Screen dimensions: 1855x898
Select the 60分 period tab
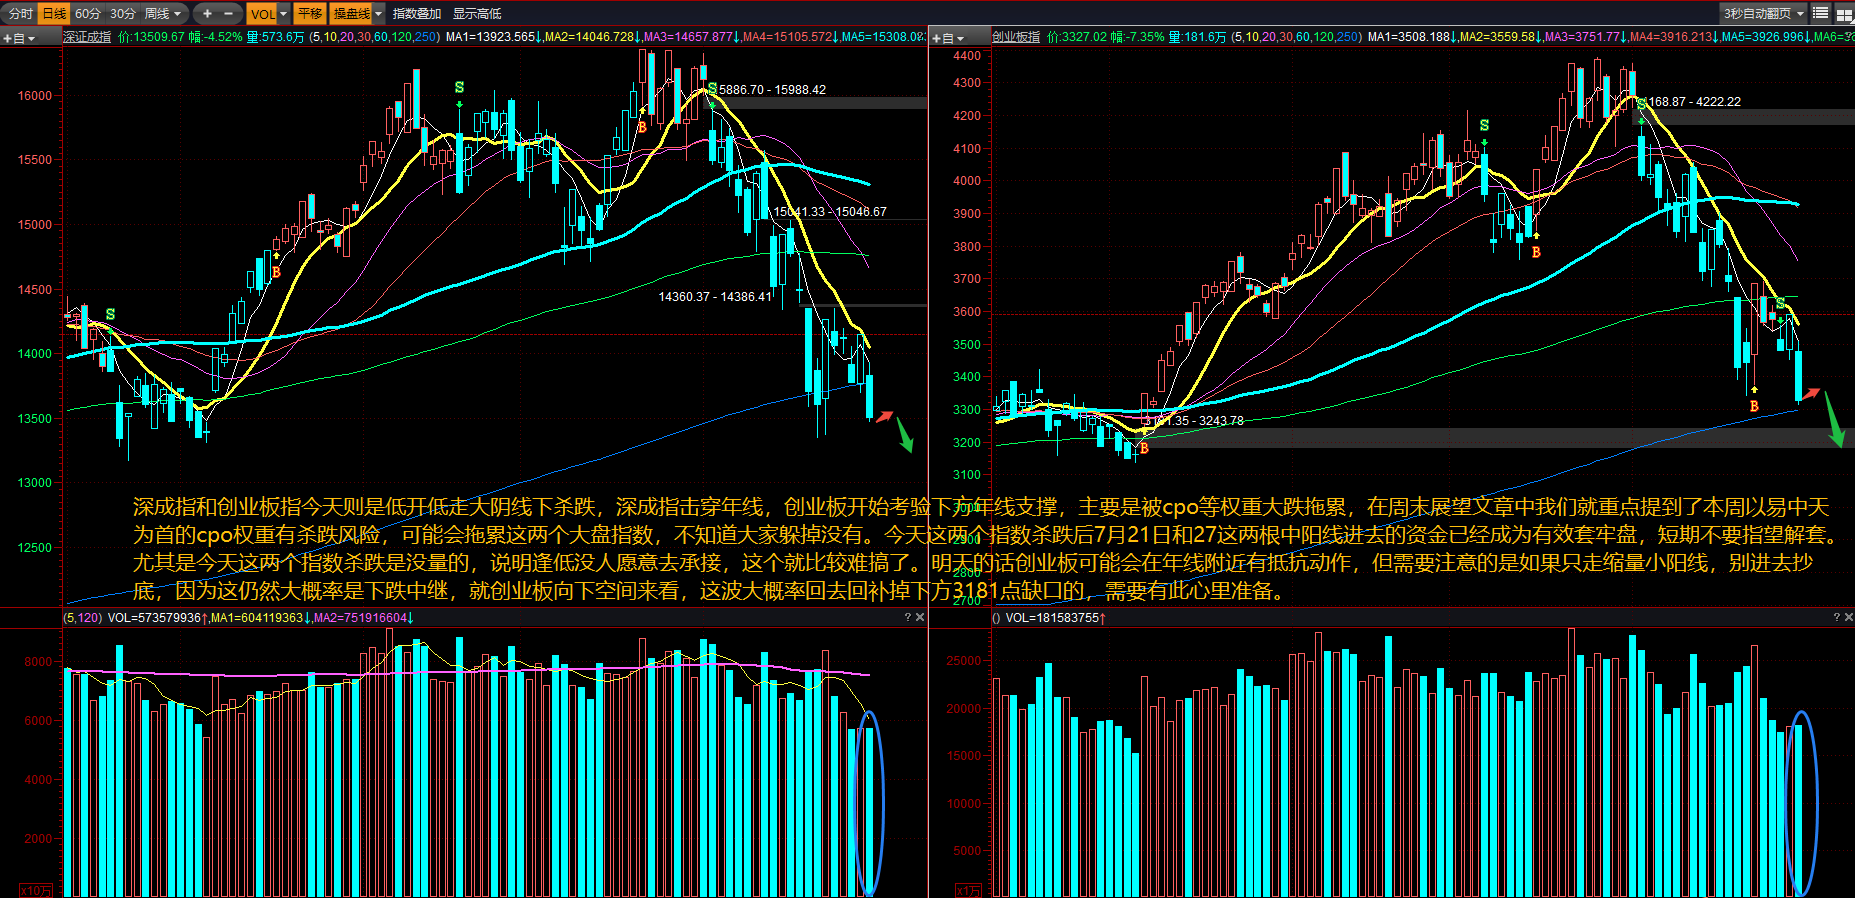[x=88, y=13]
